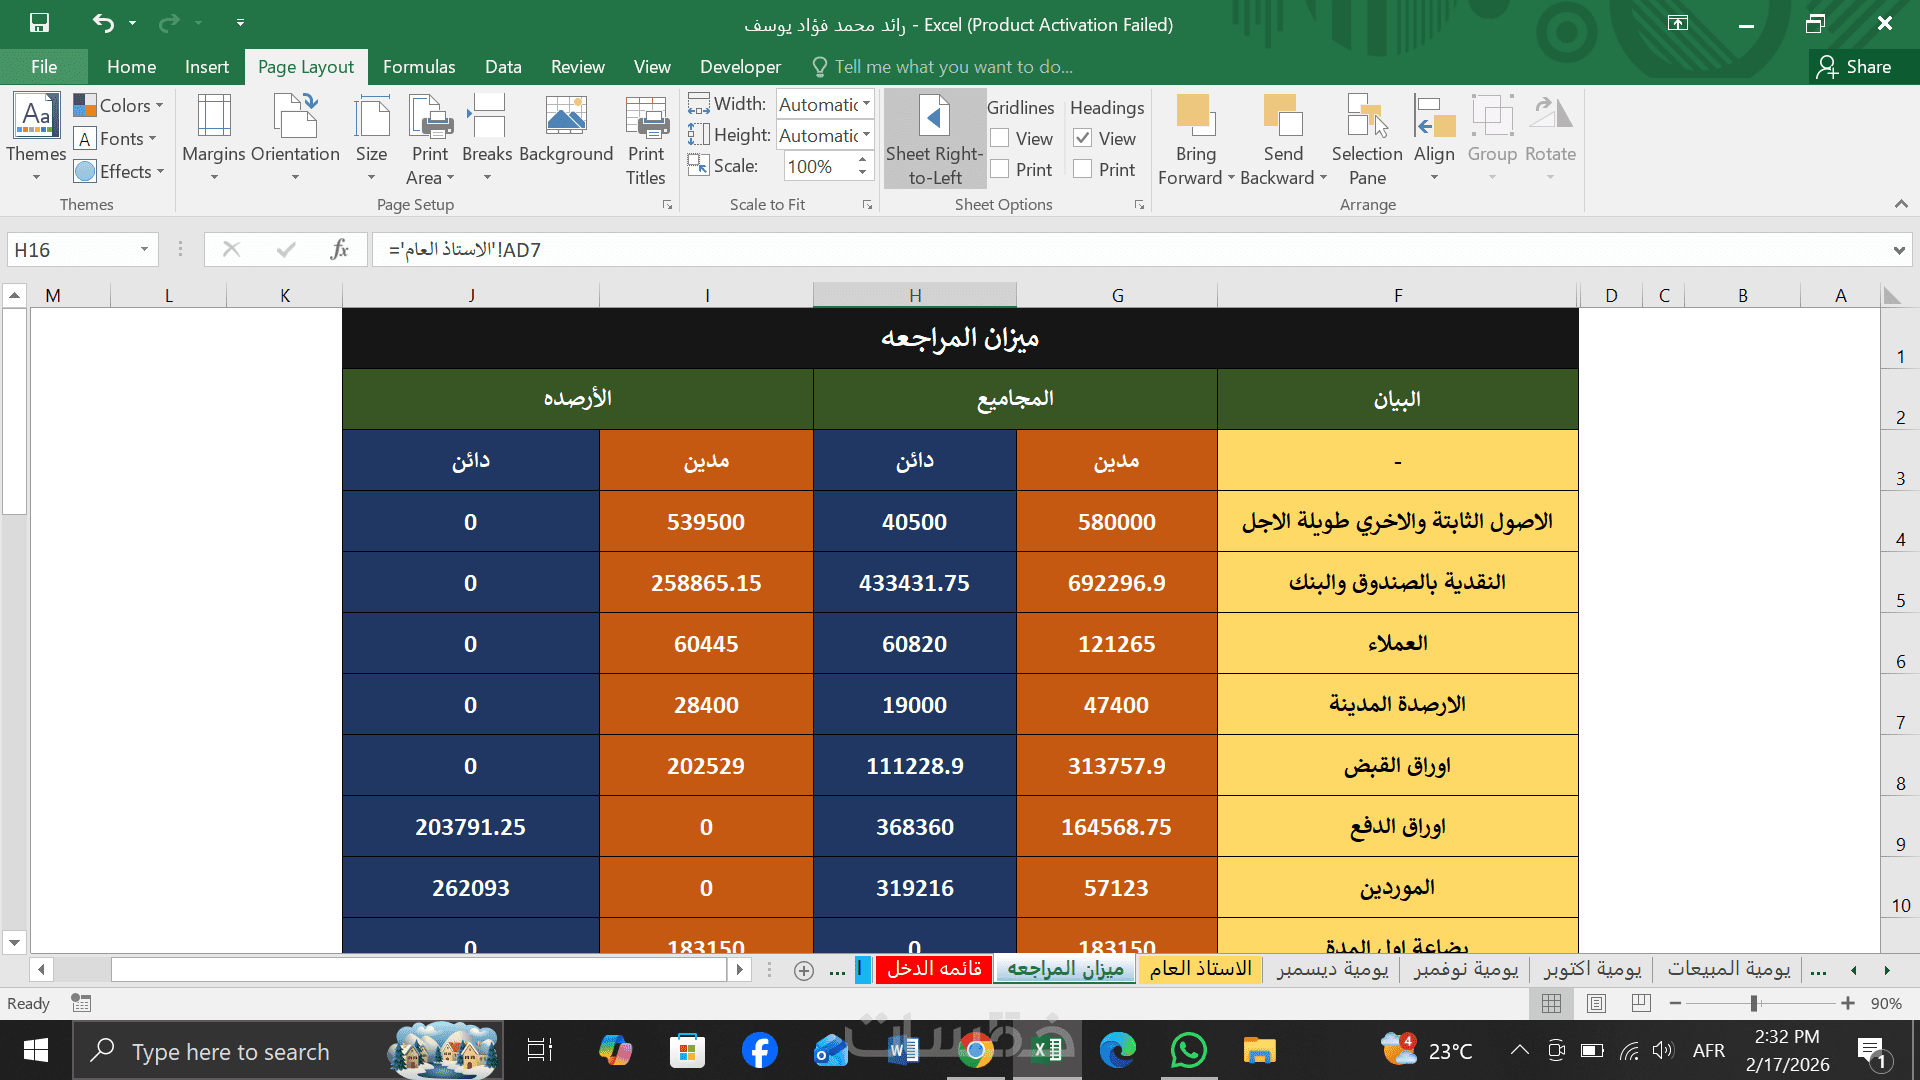Open the Formulas ribbon tab
Viewport: 1920px width, 1080px height.
(x=418, y=67)
